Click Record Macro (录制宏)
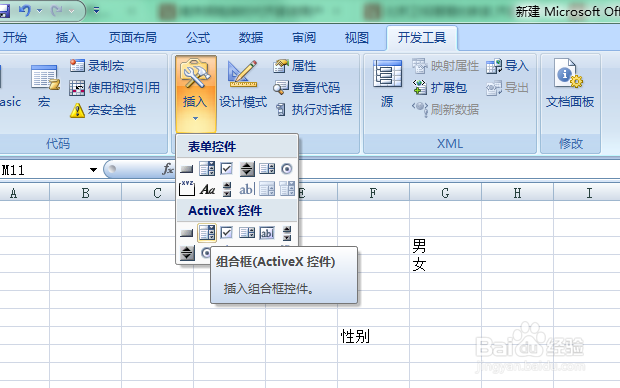The height and width of the screenshot is (388, 620). [97, 66]
